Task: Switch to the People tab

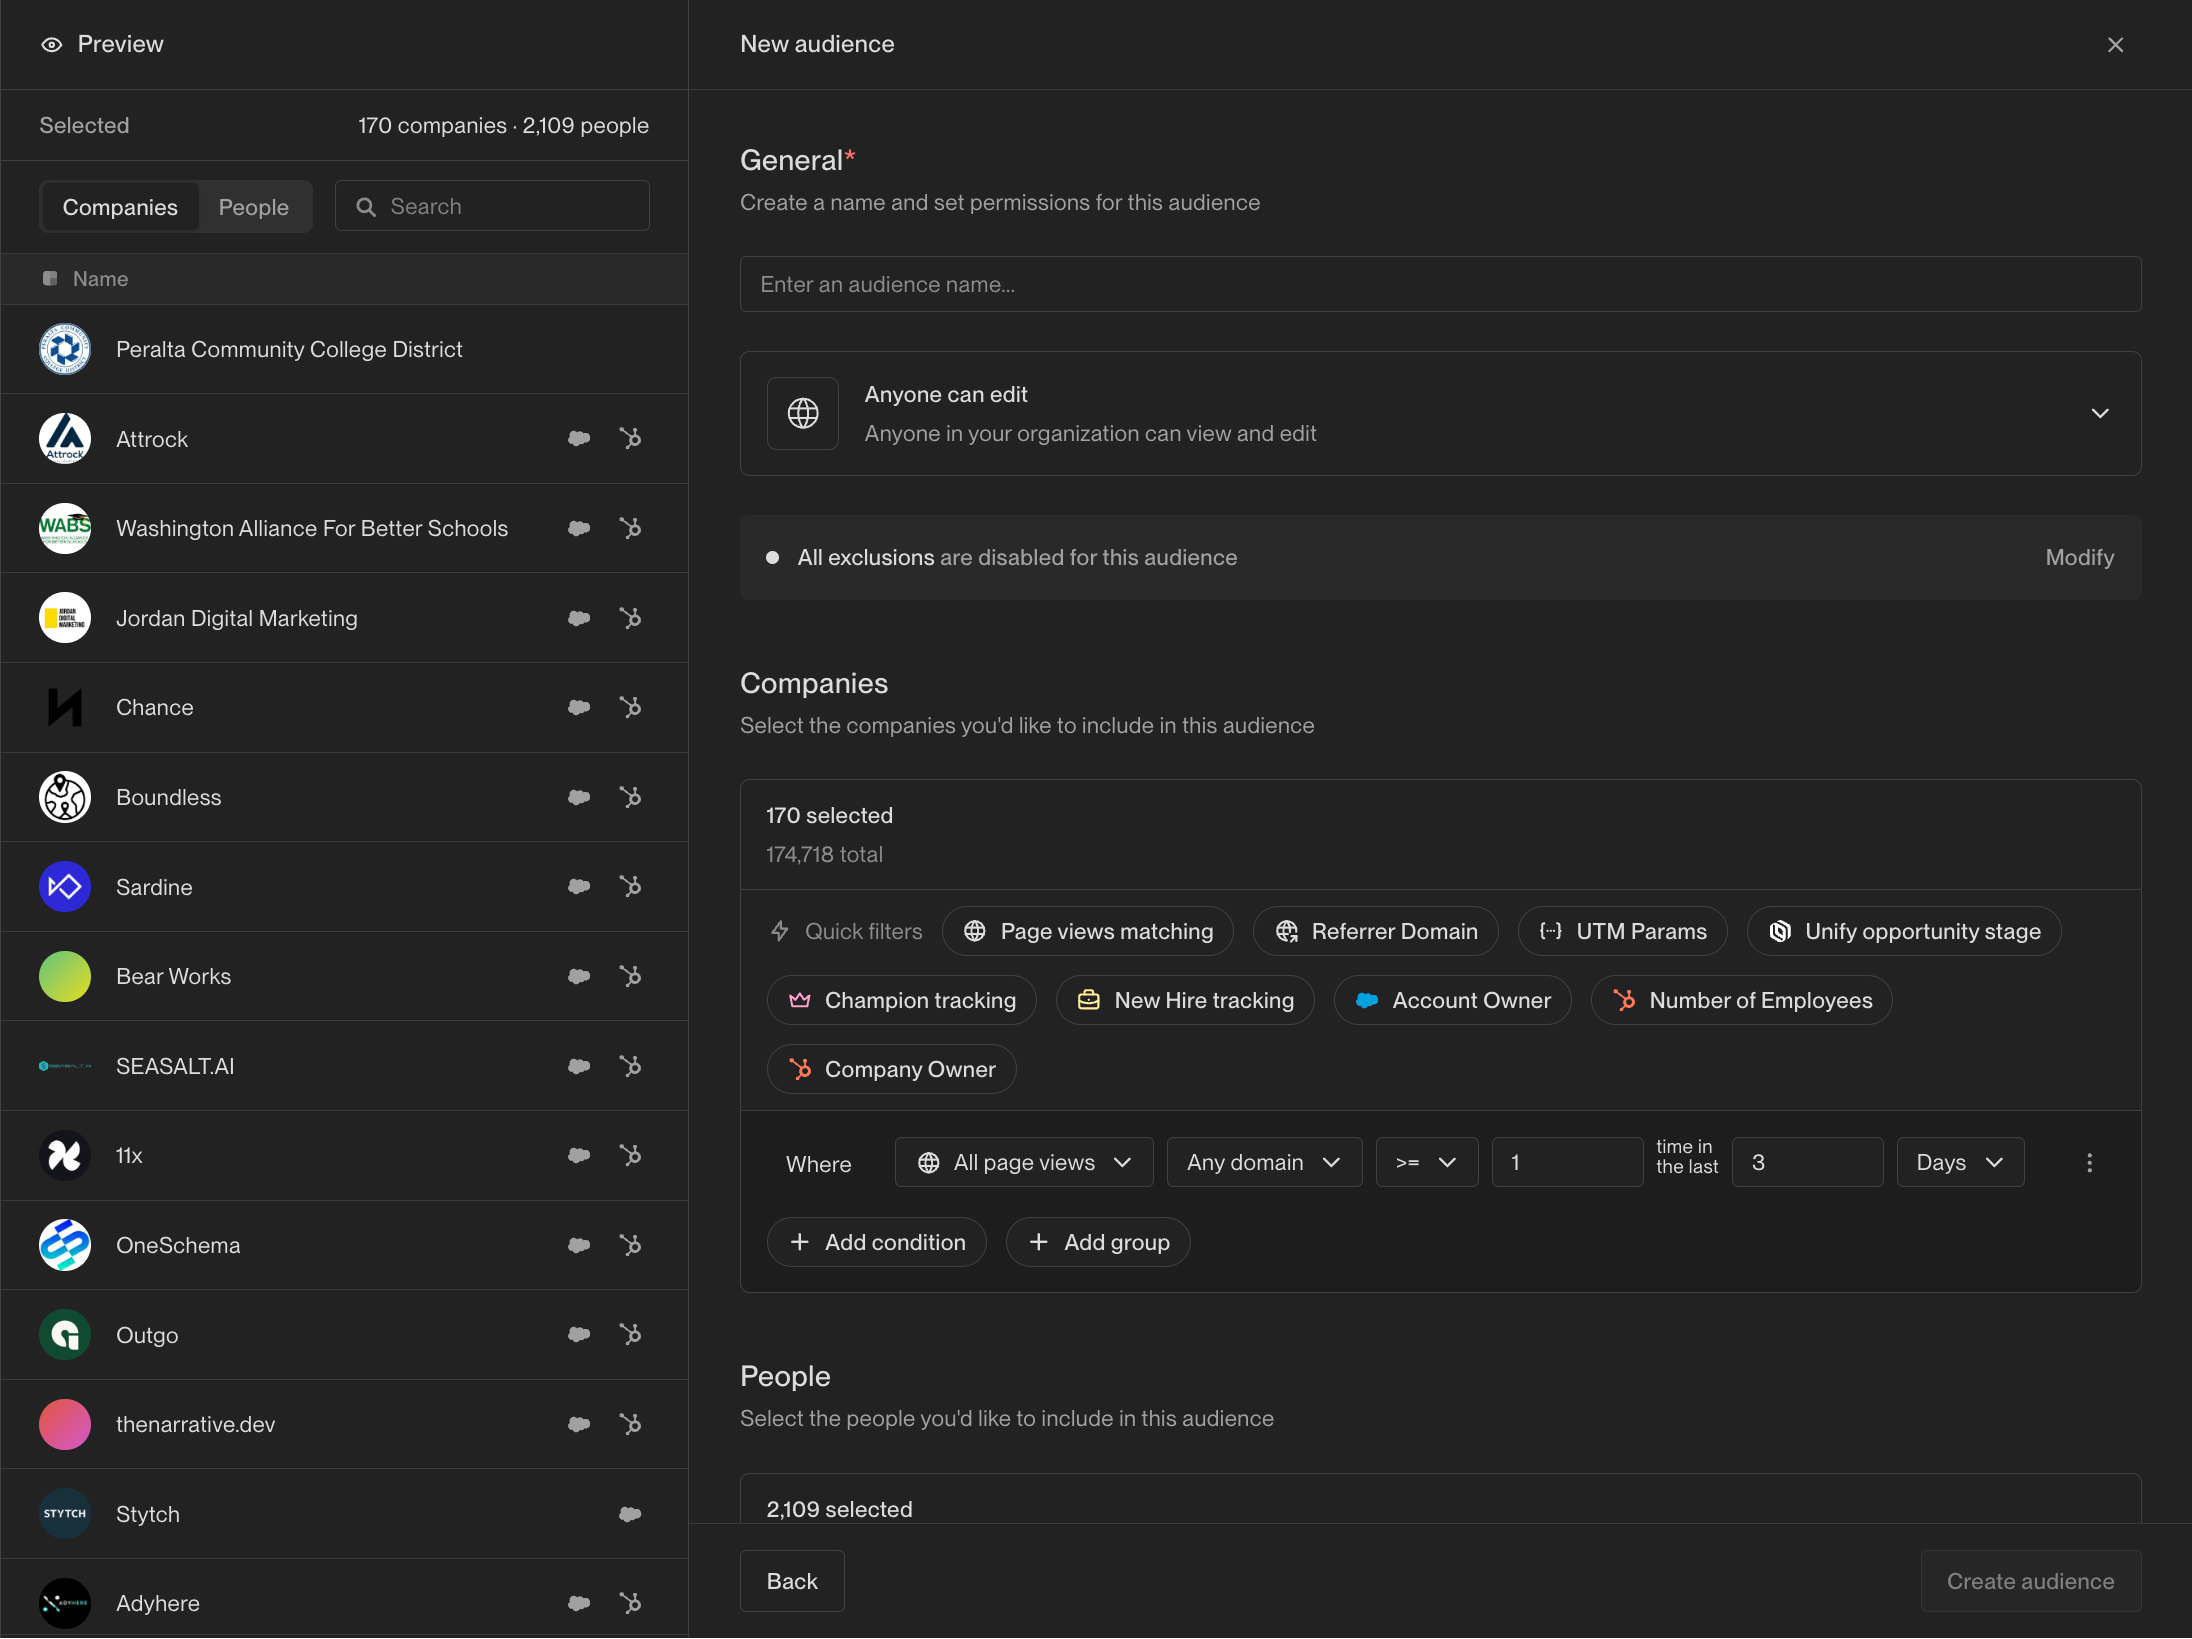Action: pos(253,207)
